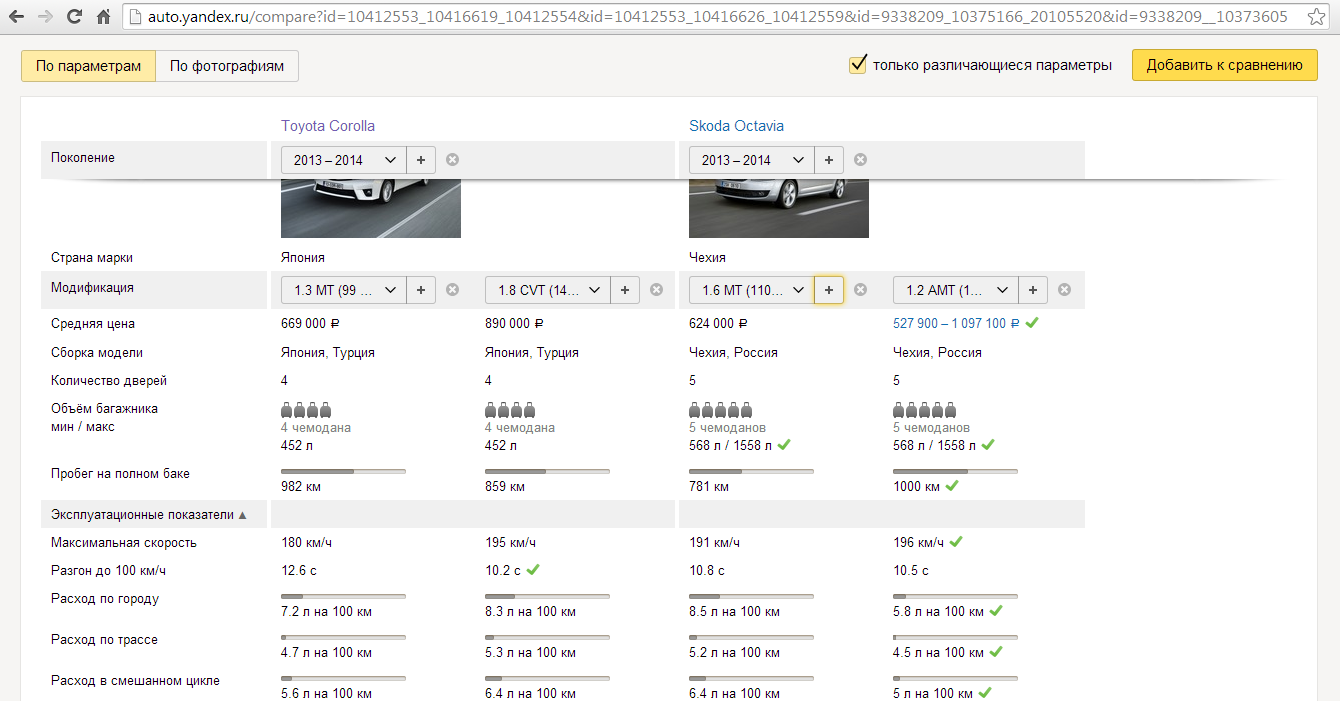Screen dimensions: 1340x701
Task: Remove the Toyota Corolla 2013–2014 generation
Action: pos(452,160)
